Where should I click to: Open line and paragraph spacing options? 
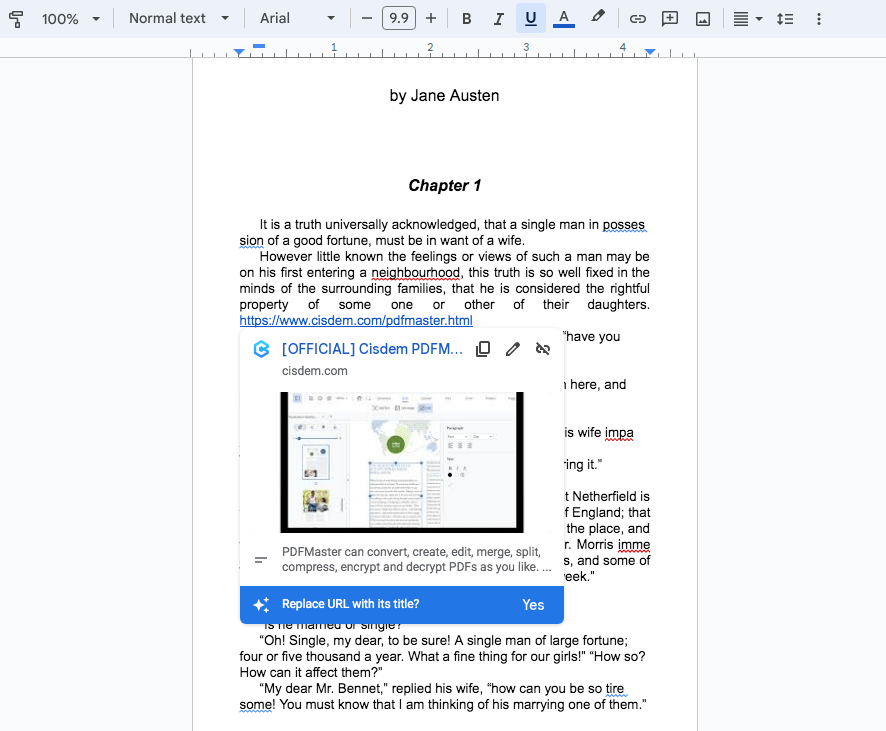click(x=785, y=19)
